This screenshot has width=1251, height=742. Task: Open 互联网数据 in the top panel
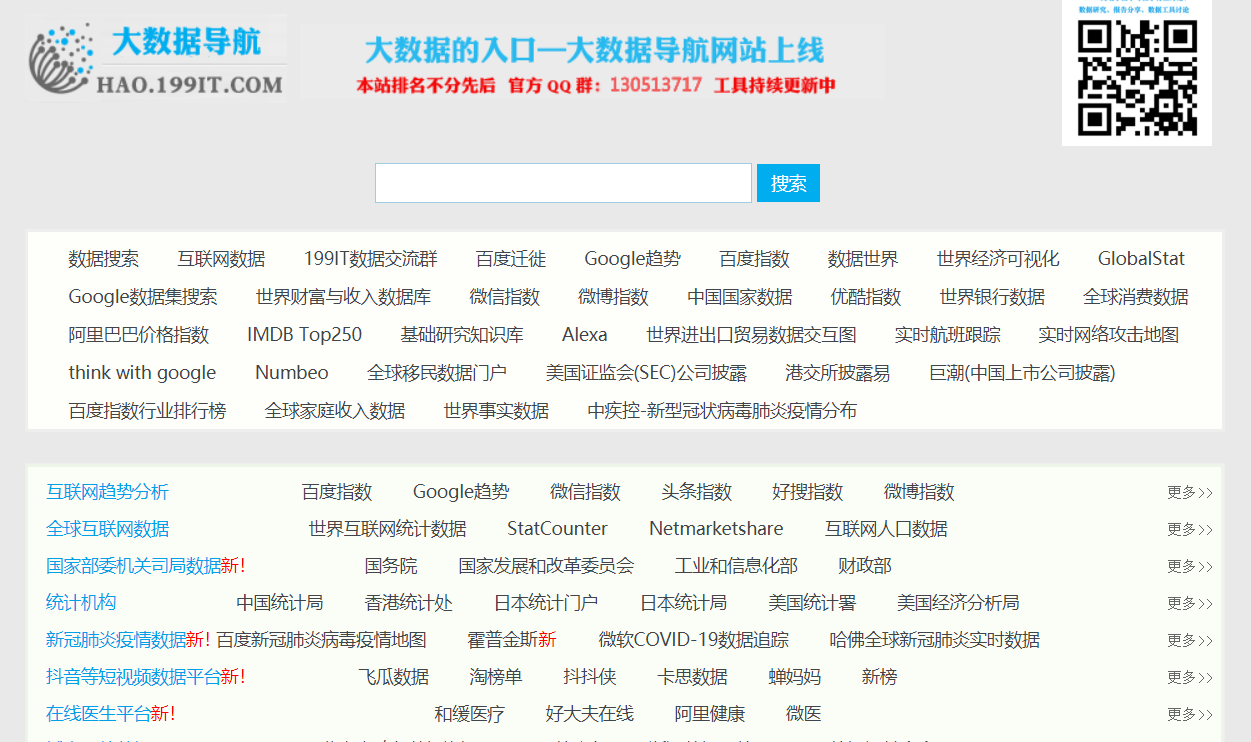(222, 259)
